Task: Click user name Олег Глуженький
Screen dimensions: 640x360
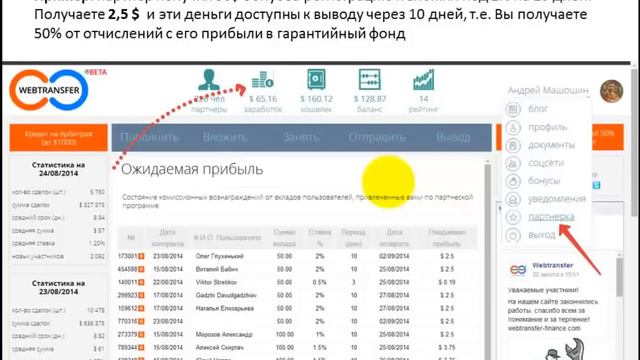Action: pyautogui.click(x=220, y=256)
